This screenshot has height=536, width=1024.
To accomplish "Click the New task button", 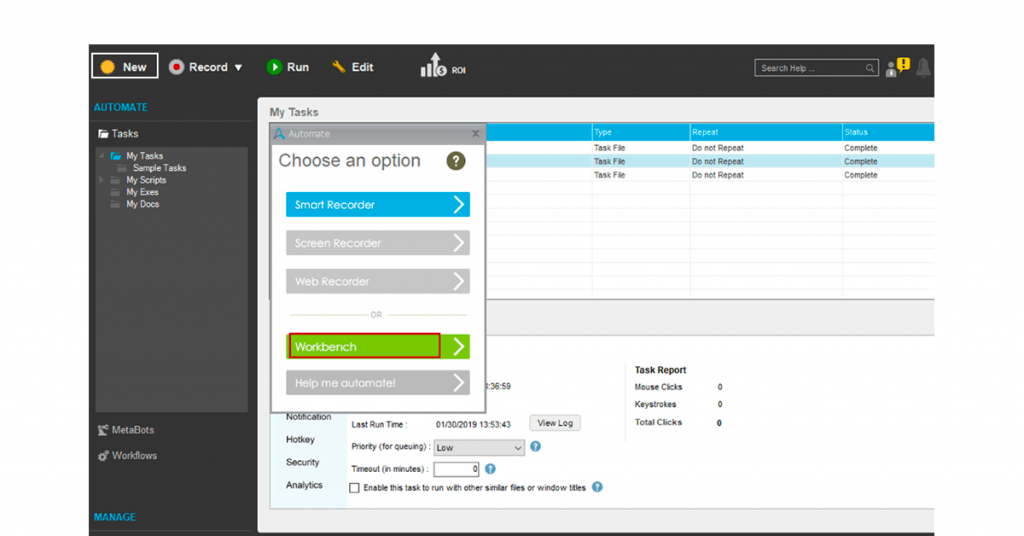I will 125,67.
